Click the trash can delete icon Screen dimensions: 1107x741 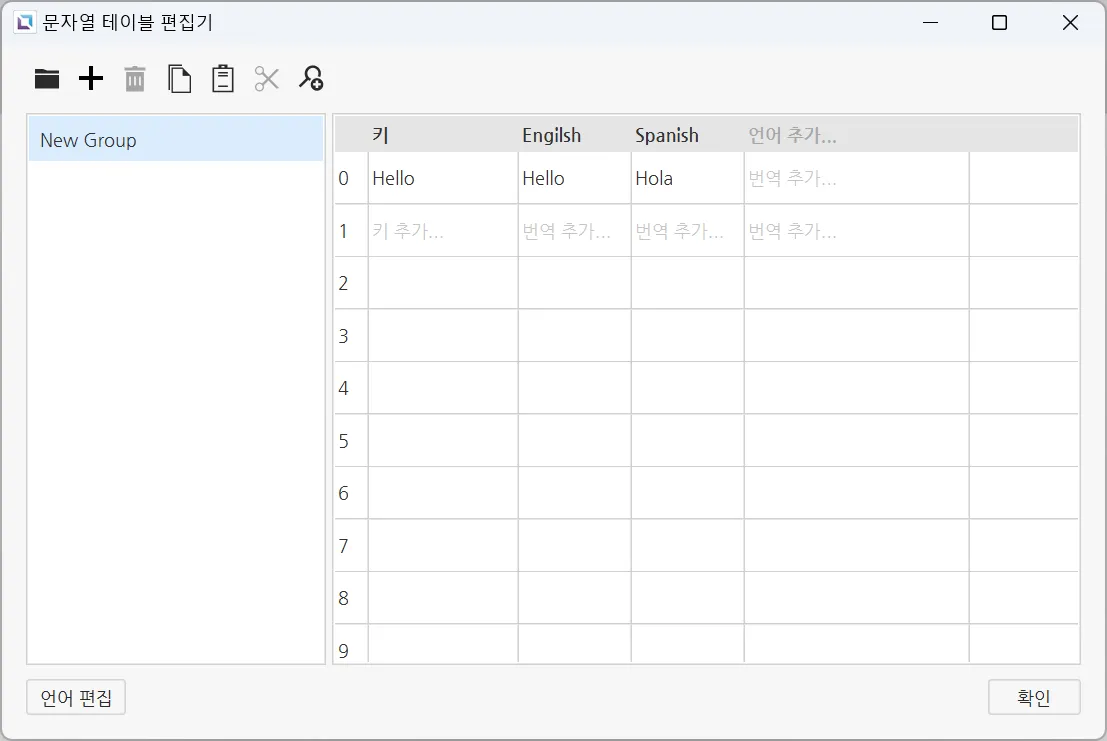pos(135,79)
